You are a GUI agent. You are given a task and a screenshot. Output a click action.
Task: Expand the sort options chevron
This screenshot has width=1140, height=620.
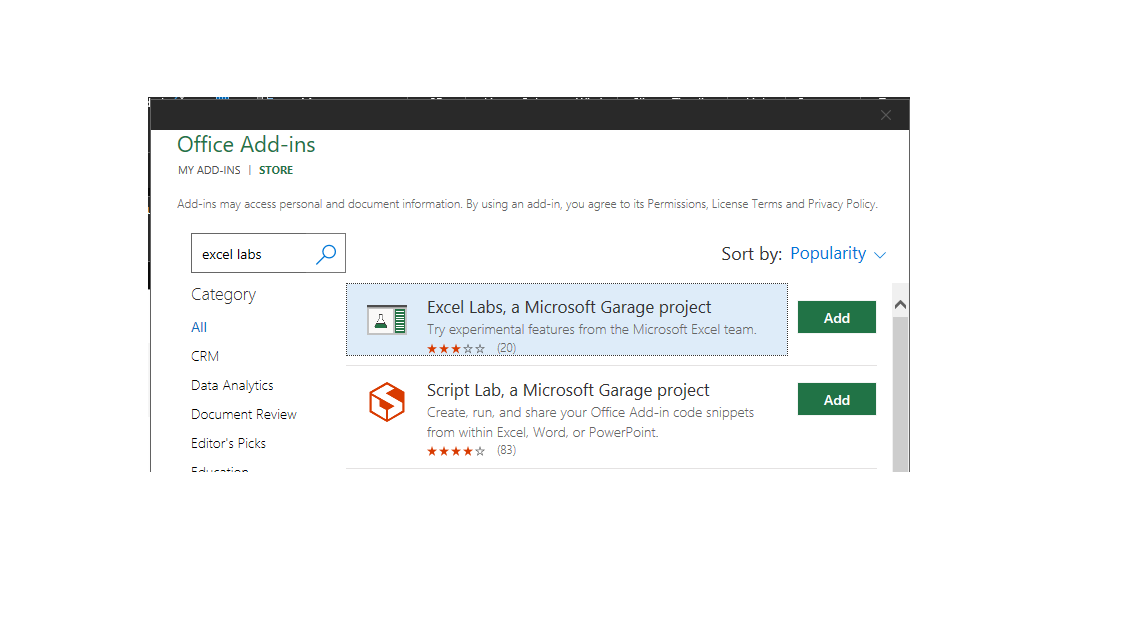tap(880, 255)
